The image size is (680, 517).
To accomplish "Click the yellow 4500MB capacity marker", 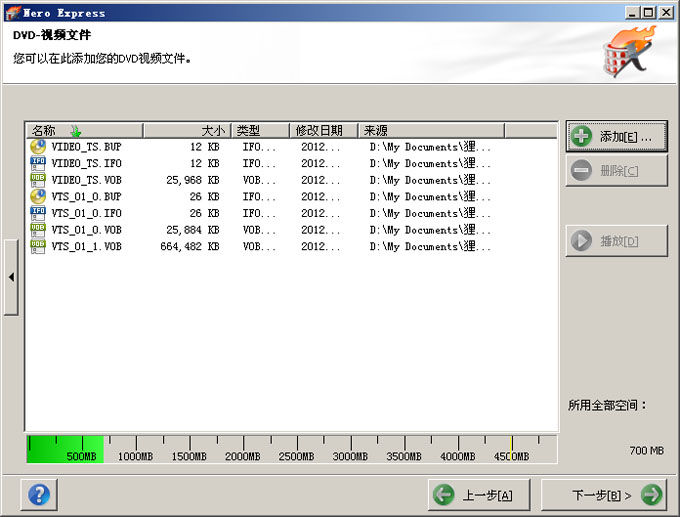I will (511, 449).
